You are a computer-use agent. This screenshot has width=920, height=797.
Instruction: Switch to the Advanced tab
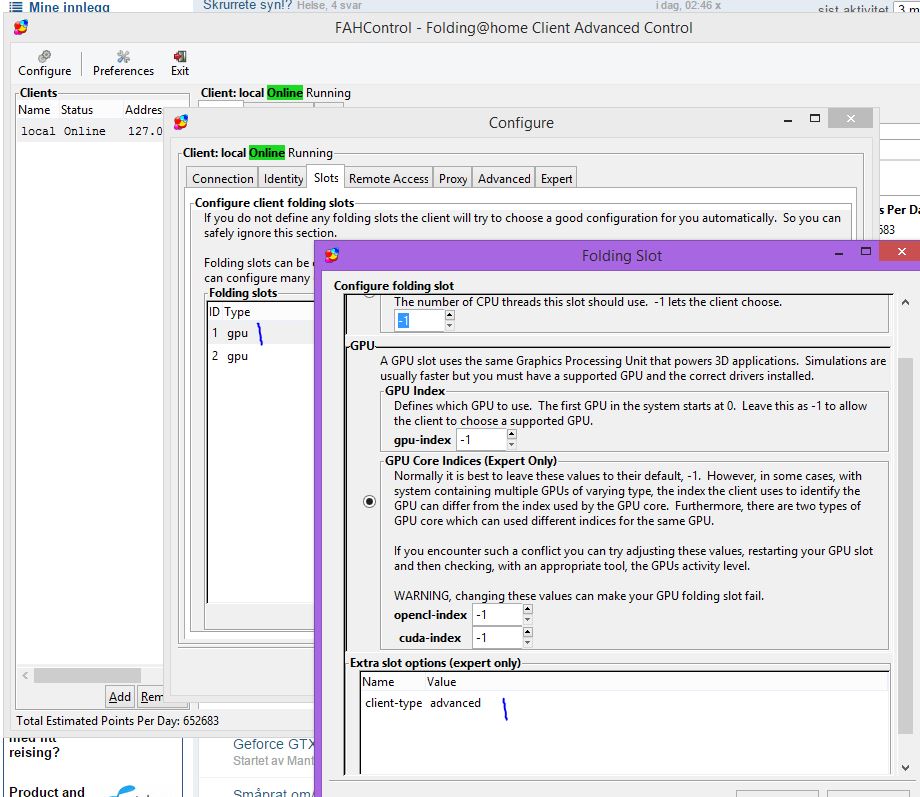click(504, 178)
